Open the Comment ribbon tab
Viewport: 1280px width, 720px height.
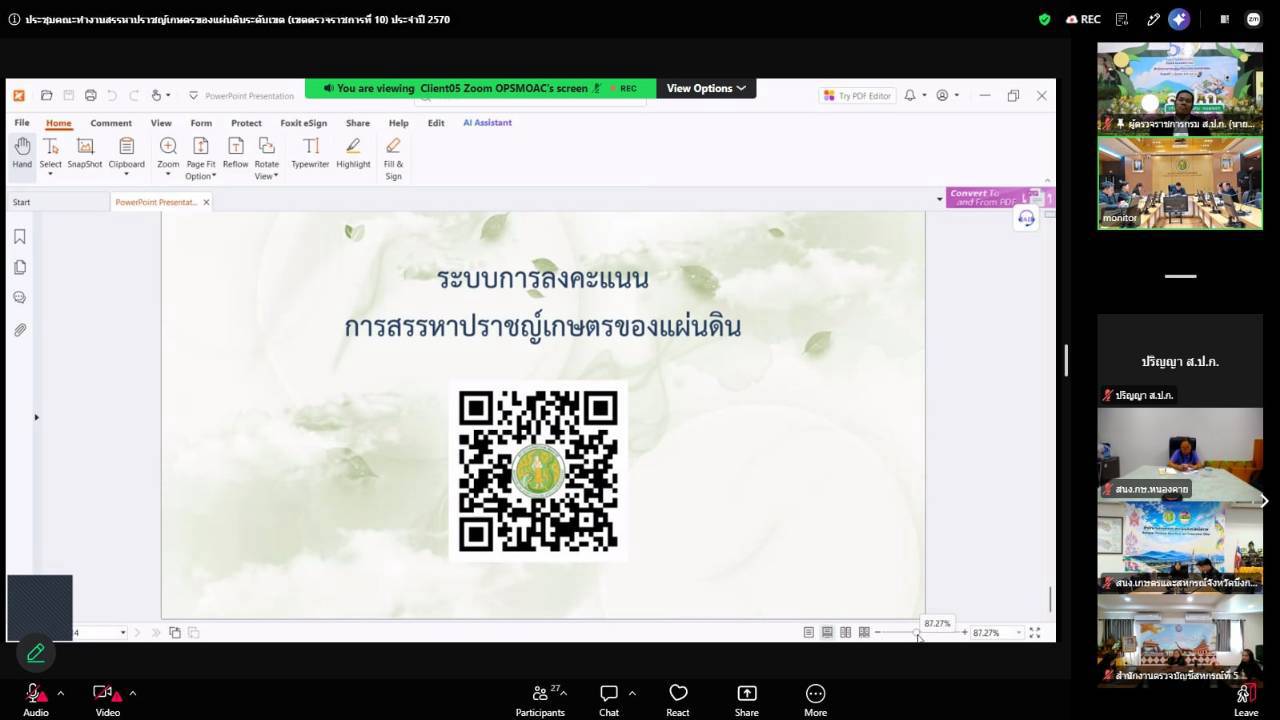(111, 123)
